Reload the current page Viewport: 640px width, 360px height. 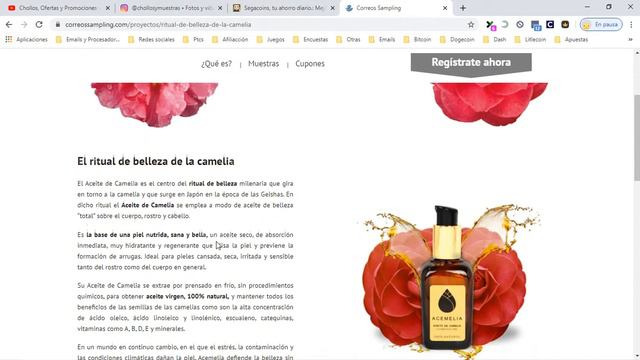(x=39, y=24)
